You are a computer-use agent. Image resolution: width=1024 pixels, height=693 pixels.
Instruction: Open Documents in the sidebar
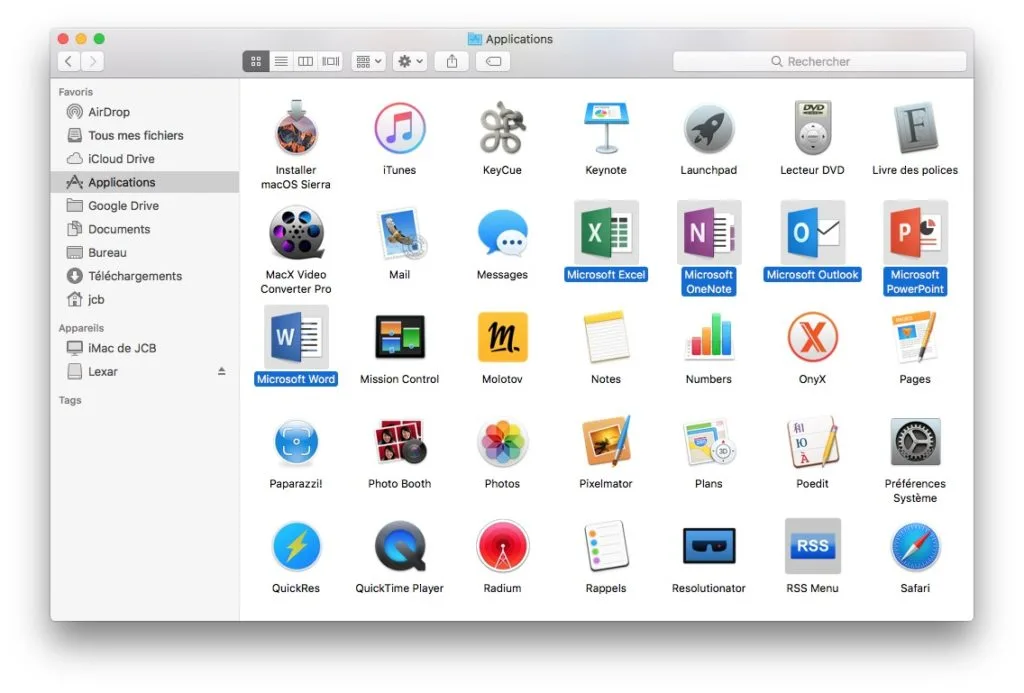144,229
